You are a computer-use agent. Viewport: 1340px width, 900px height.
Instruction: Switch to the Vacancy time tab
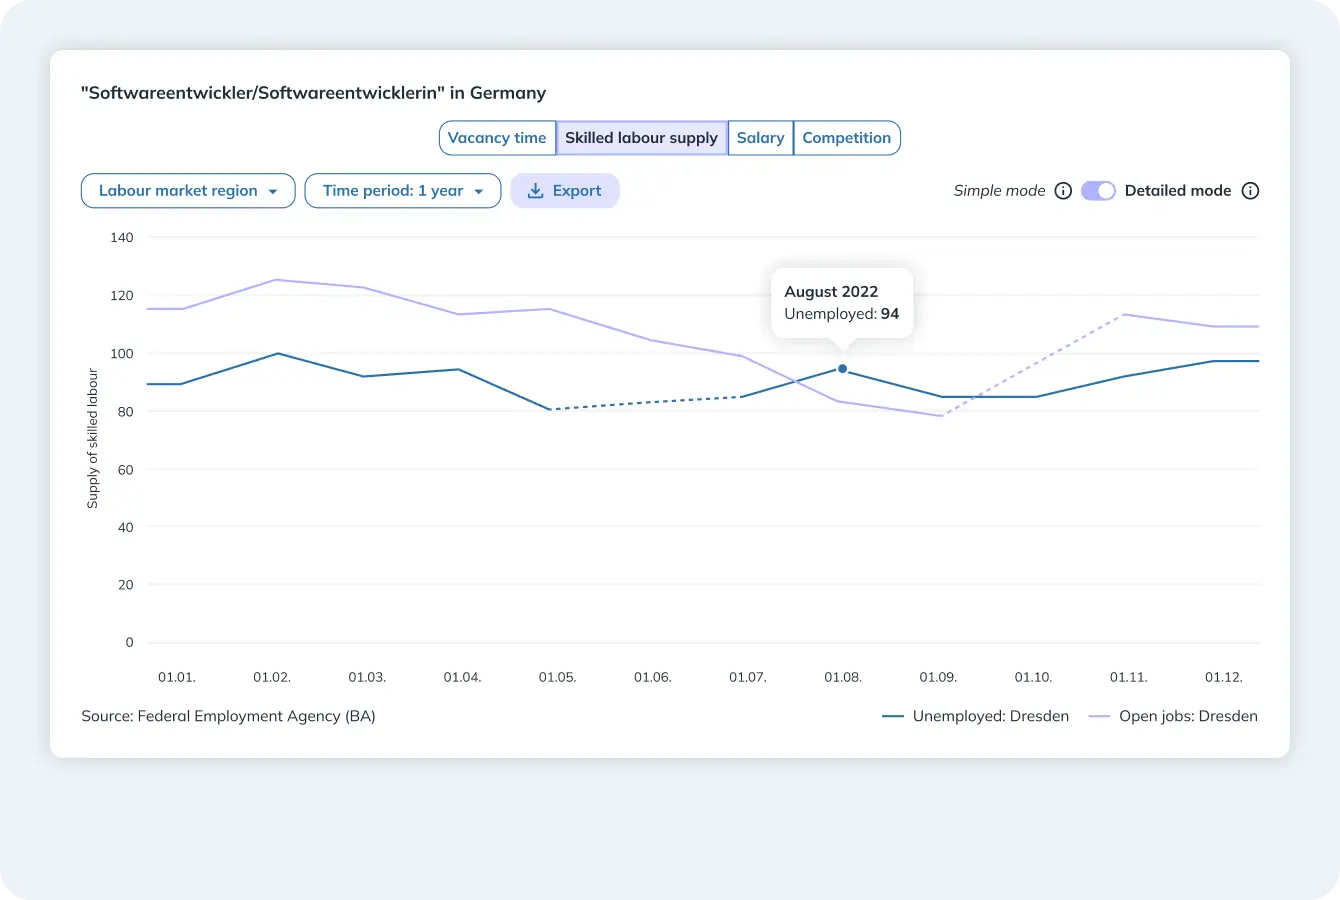pos(497,138)
